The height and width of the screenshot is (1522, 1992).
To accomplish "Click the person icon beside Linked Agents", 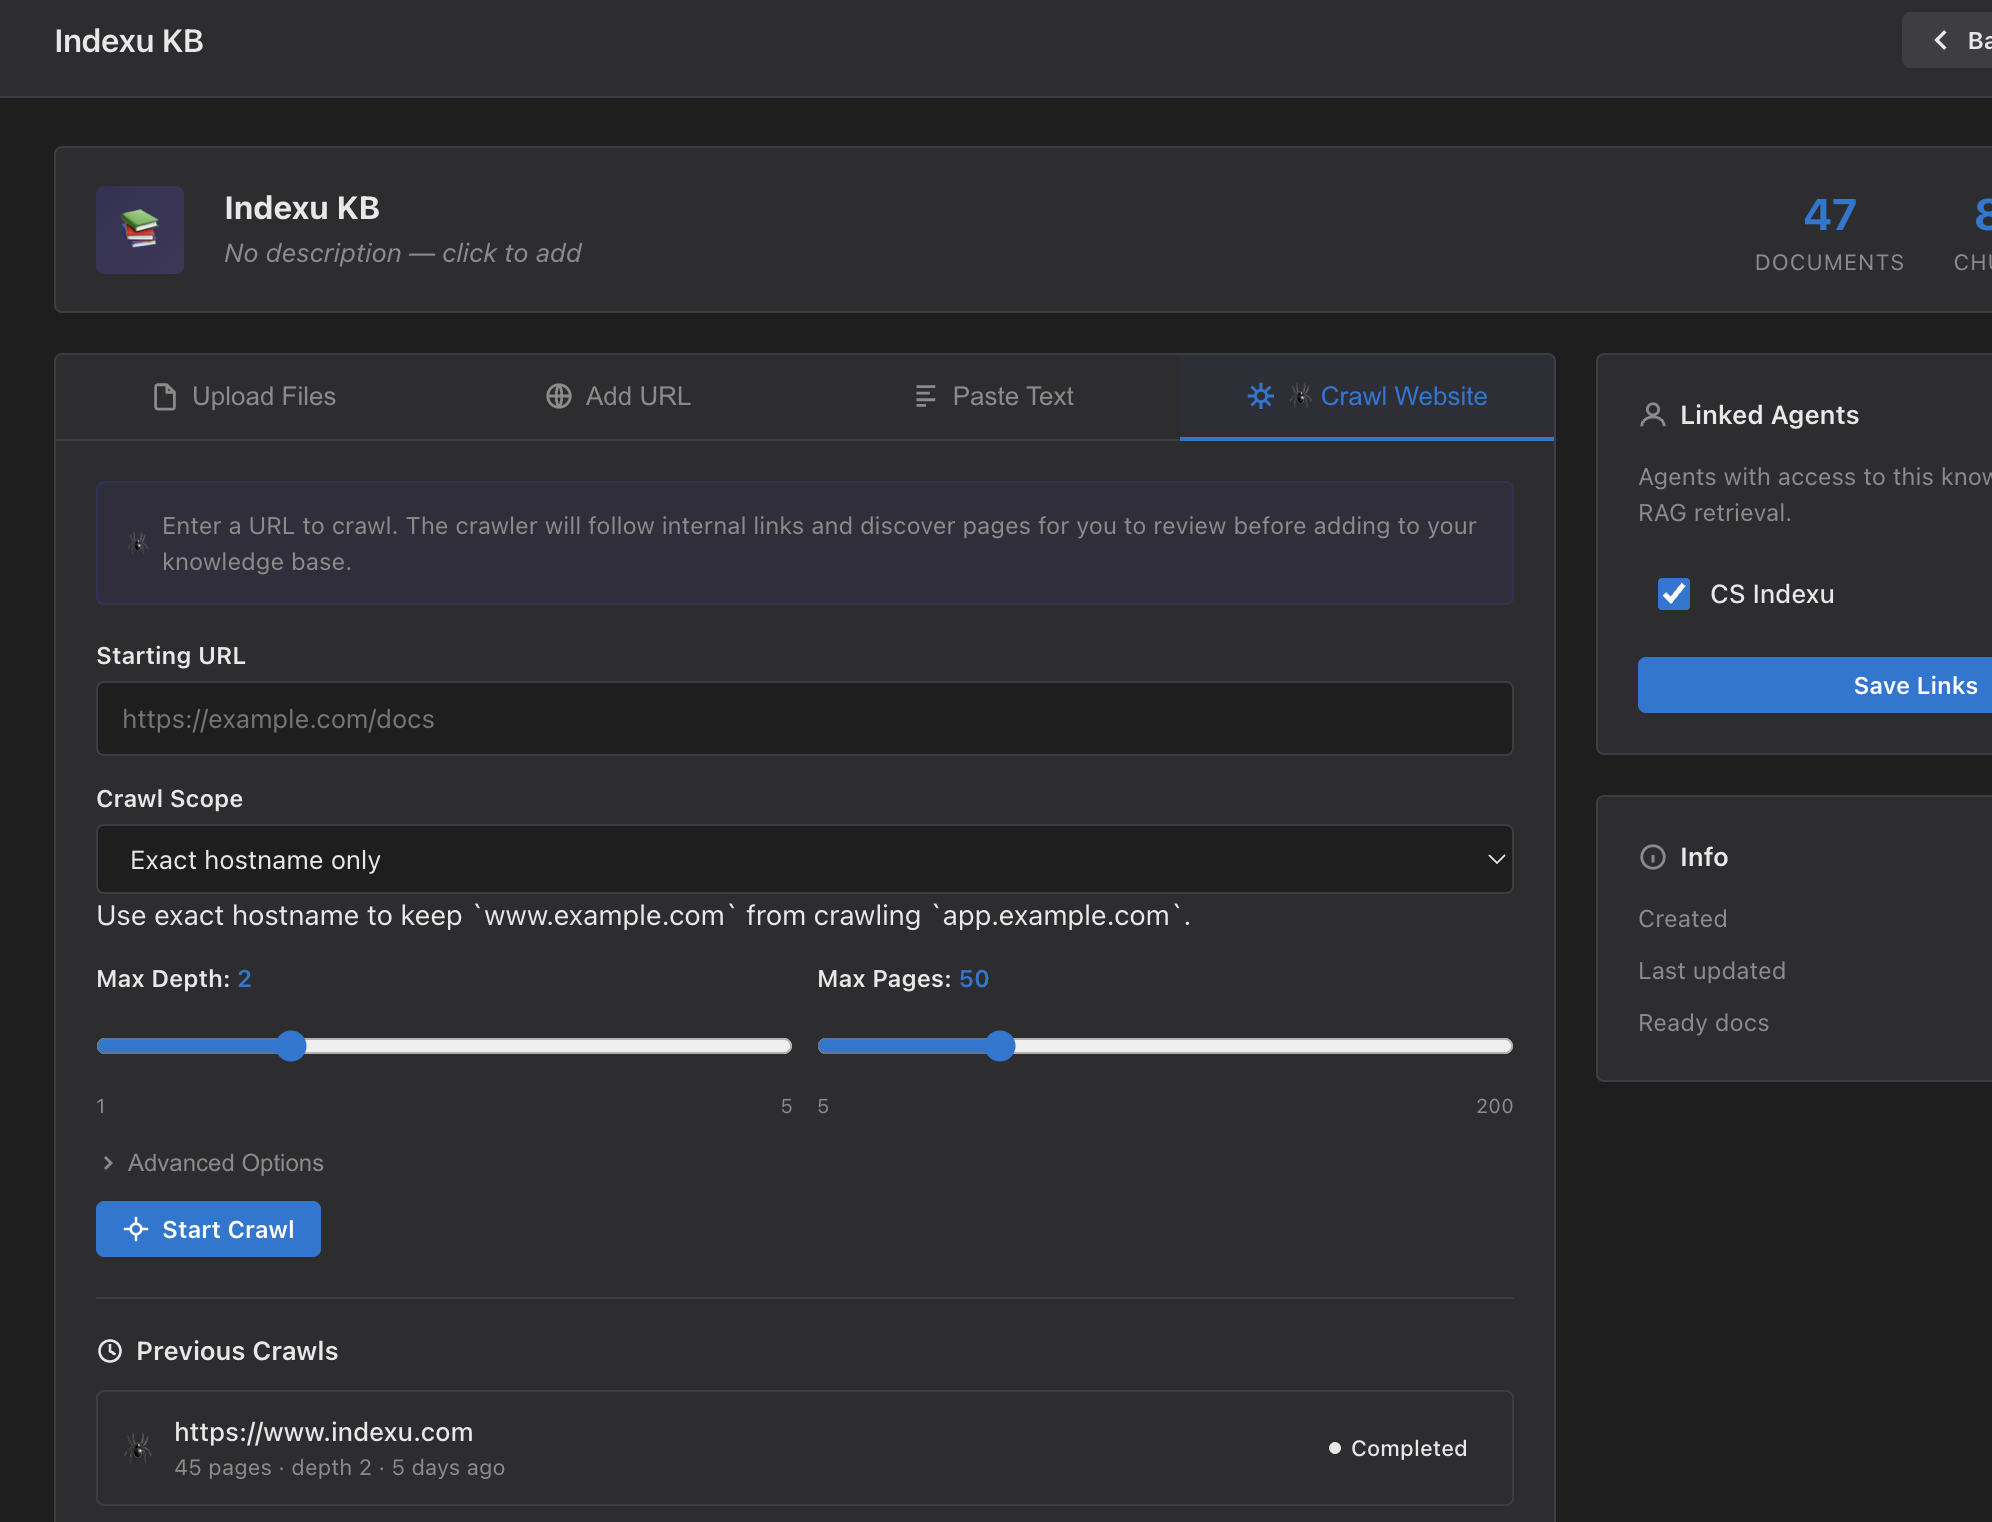I will point(1653,414).
